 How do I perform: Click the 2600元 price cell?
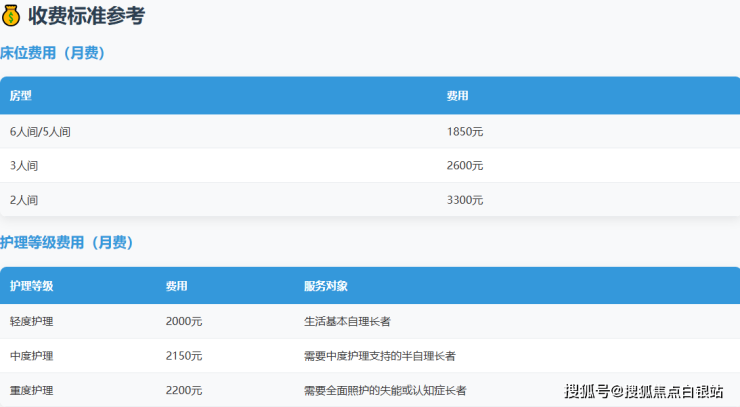click(465, 166)
